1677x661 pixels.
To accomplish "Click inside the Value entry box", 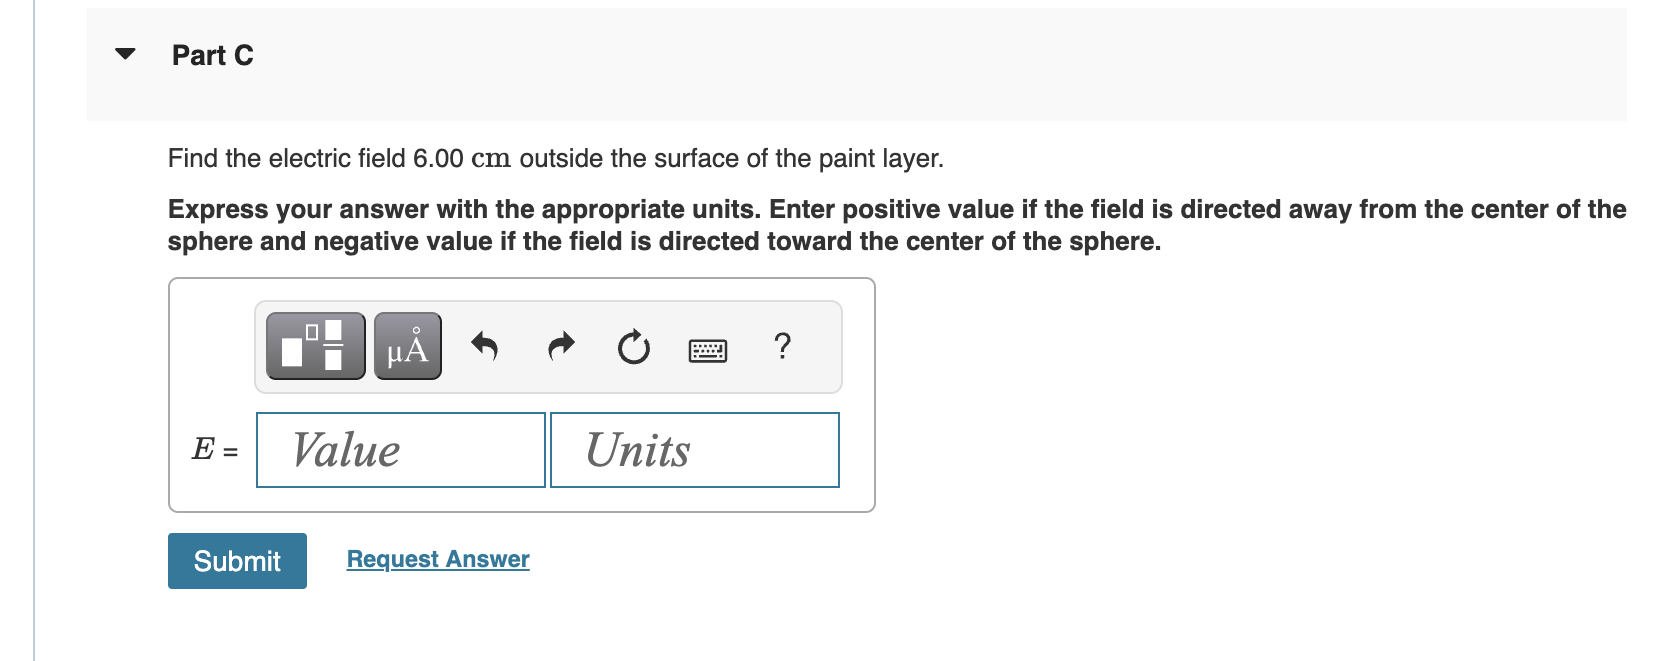I will pos(399,449).
